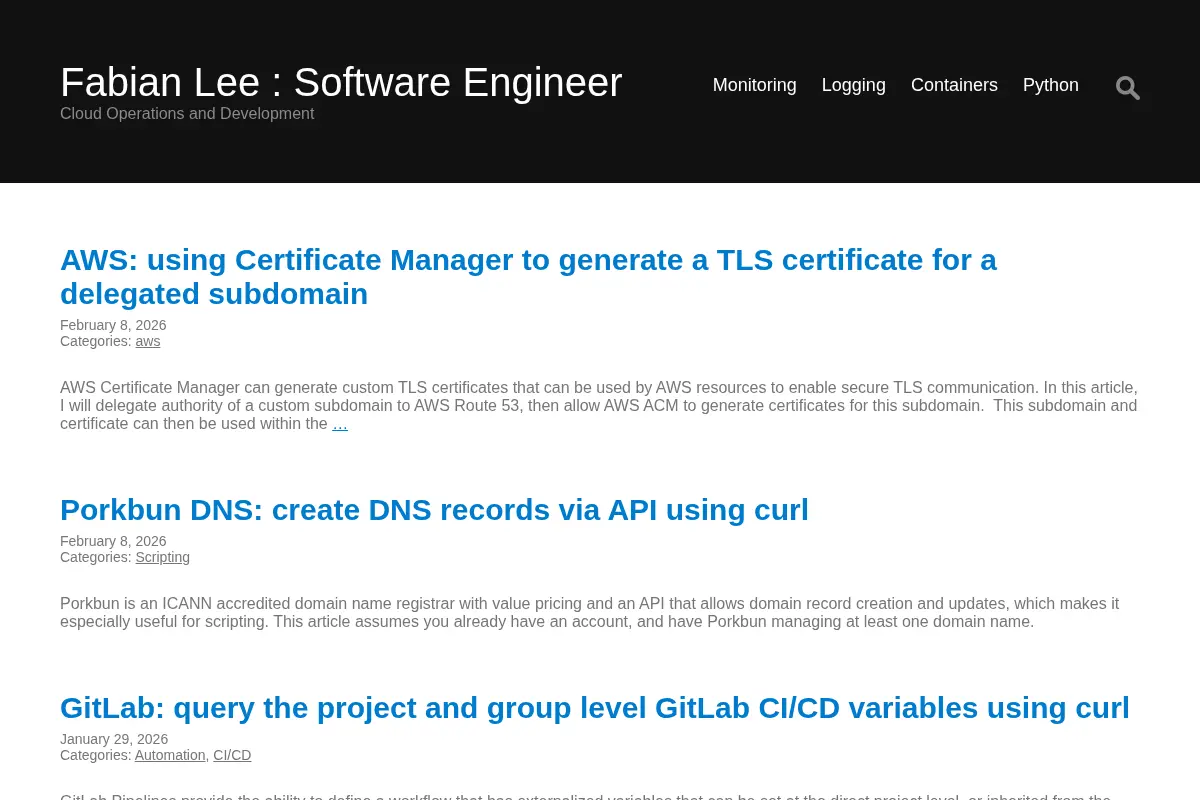Open the Automation category link

[170, 755]
